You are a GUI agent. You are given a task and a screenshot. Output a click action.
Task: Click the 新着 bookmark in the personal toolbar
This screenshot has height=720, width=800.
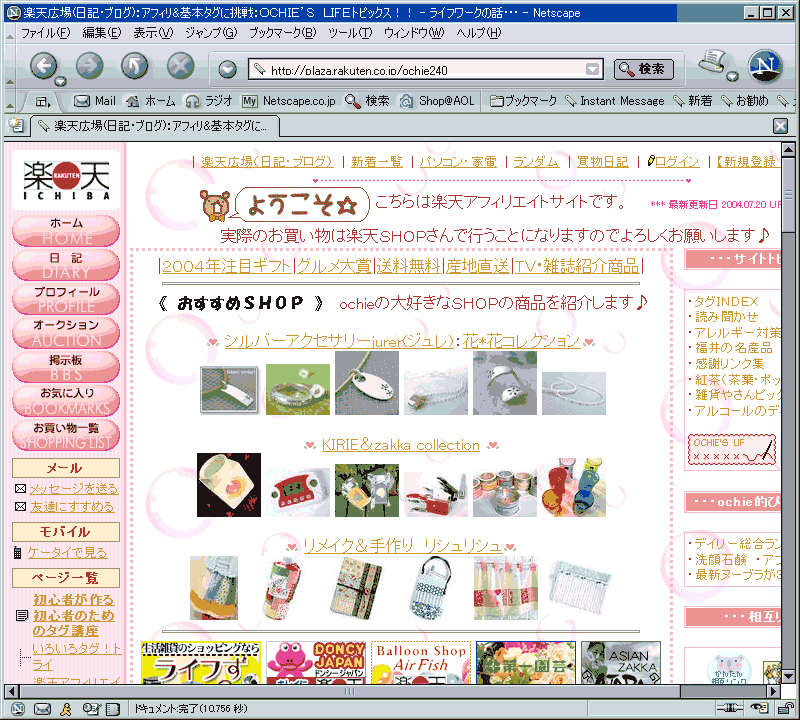coord(692,101)
